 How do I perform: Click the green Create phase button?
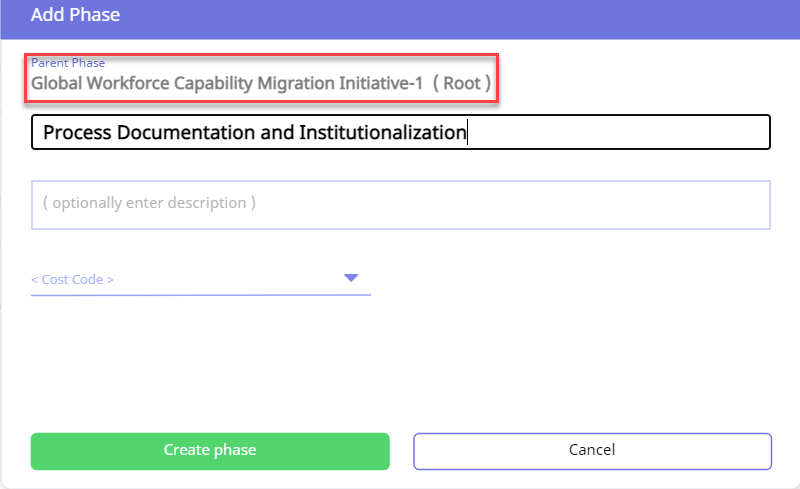[x=210, y=451]
